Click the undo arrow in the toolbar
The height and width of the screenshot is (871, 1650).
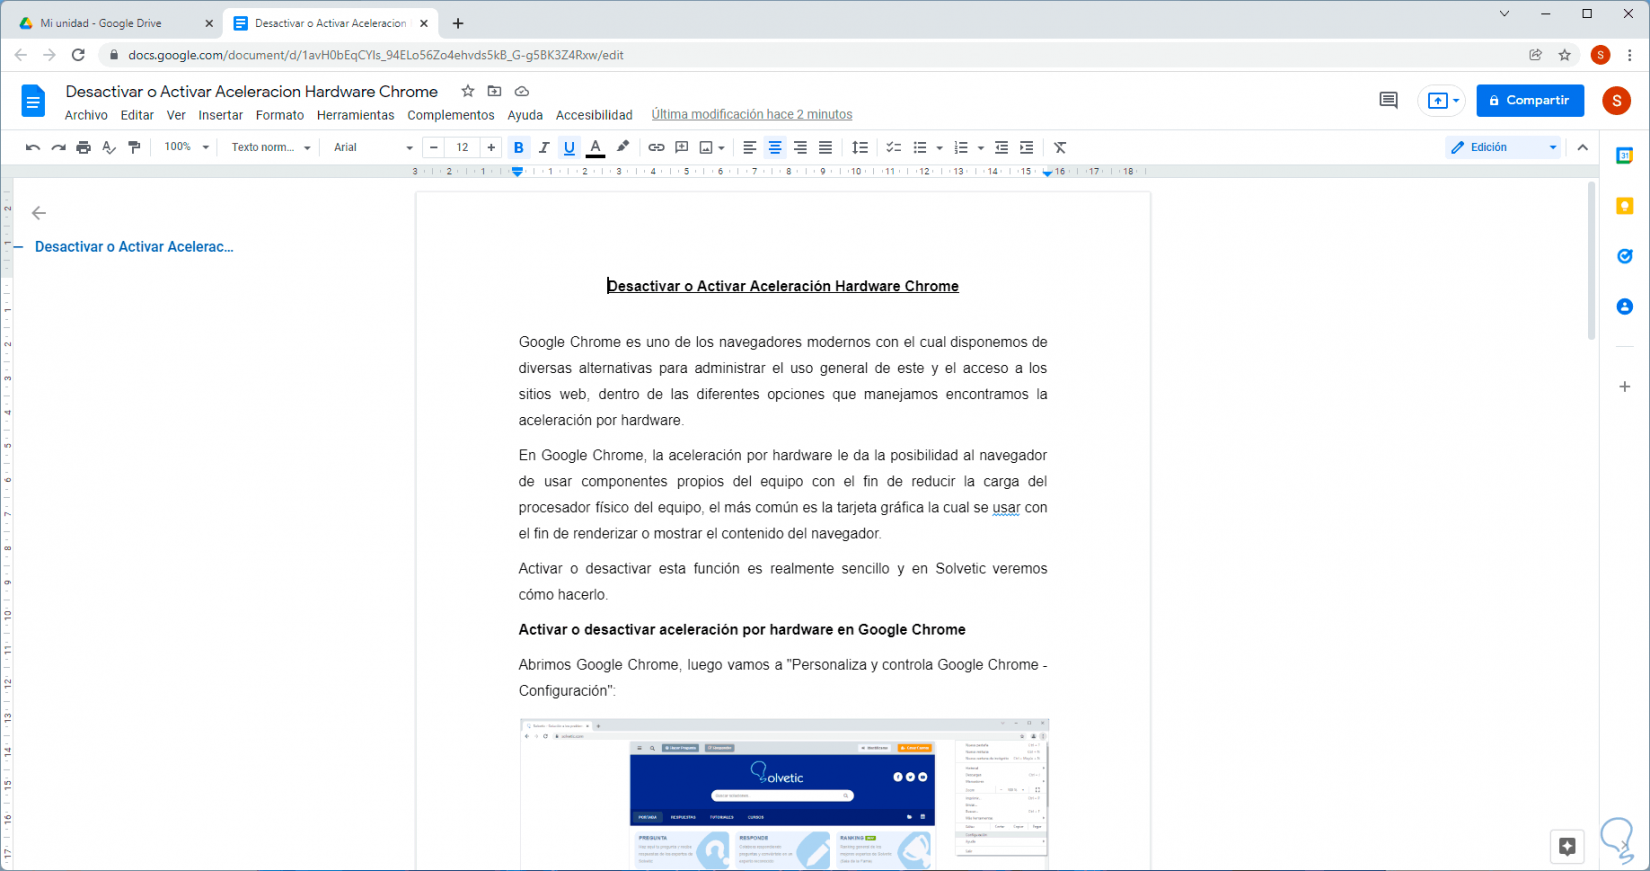(32, 148)
